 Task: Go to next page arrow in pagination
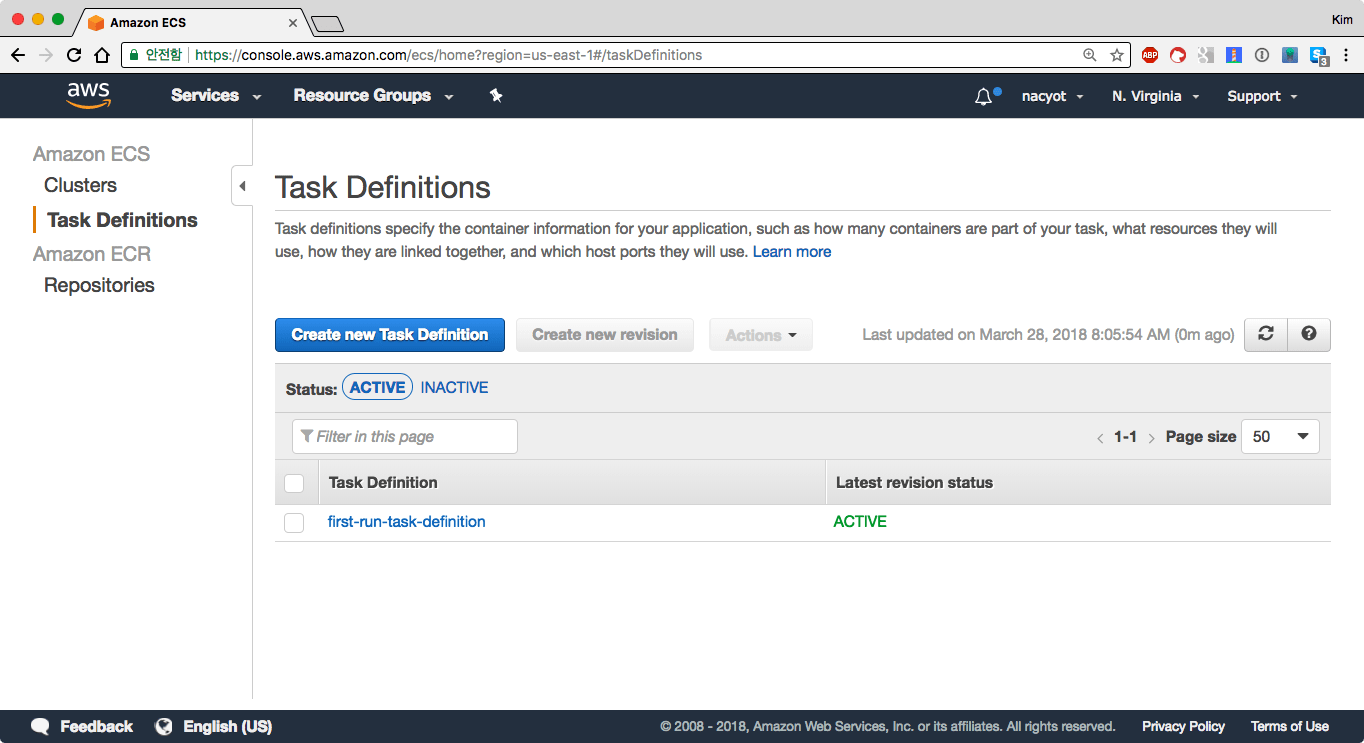[x=1151, y=438]
